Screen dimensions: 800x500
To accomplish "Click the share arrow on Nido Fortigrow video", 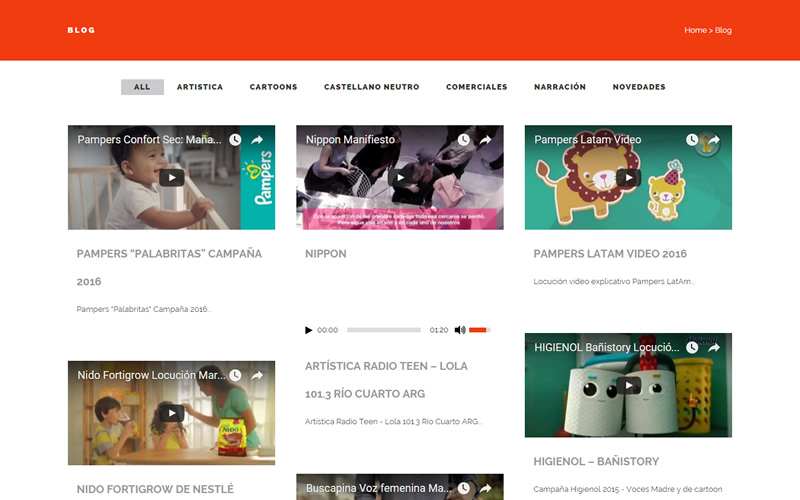I will [x=257, y=376].
